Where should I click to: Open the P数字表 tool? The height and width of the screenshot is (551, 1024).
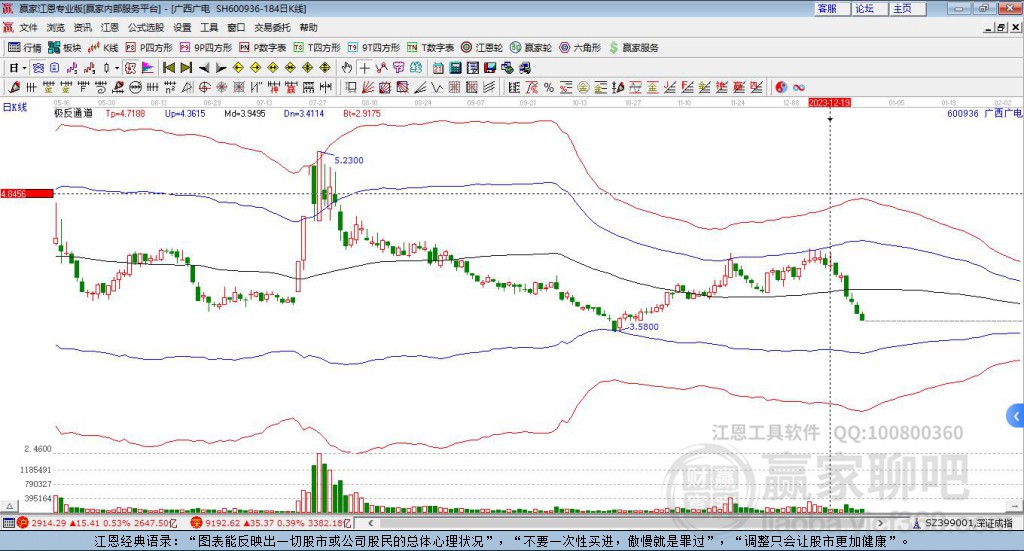[262, 48]
